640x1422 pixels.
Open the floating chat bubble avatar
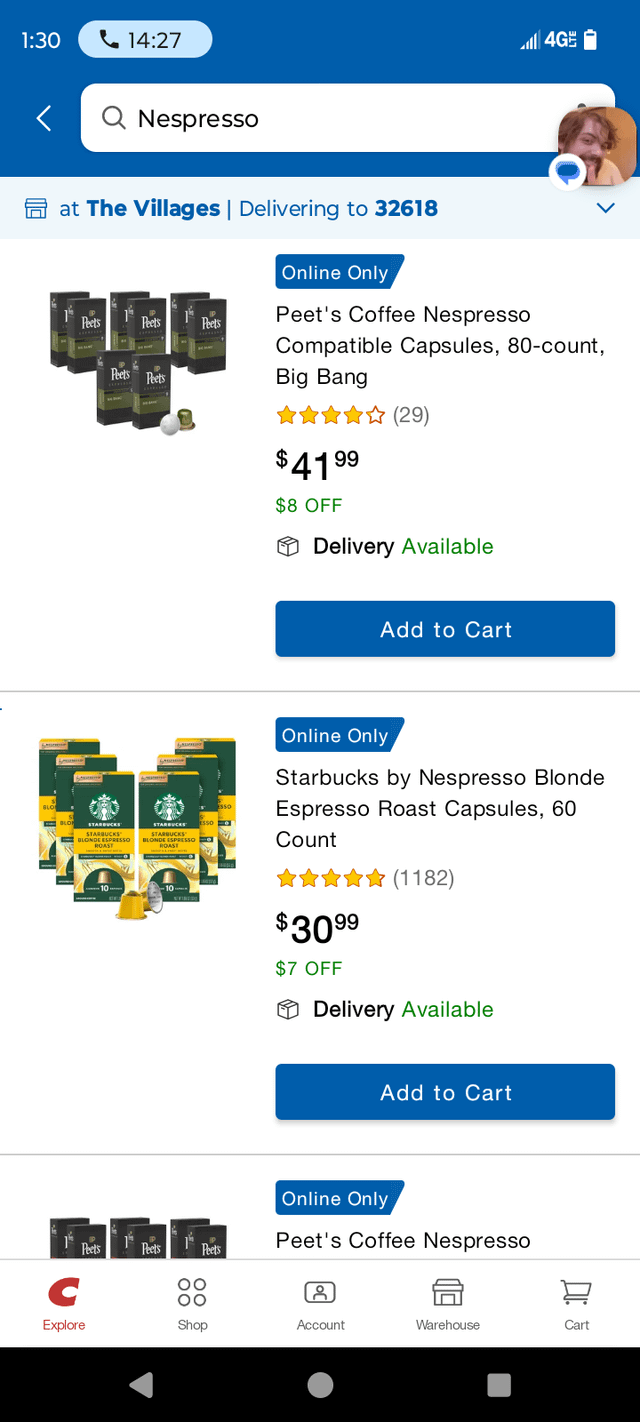tap(596, 148)
